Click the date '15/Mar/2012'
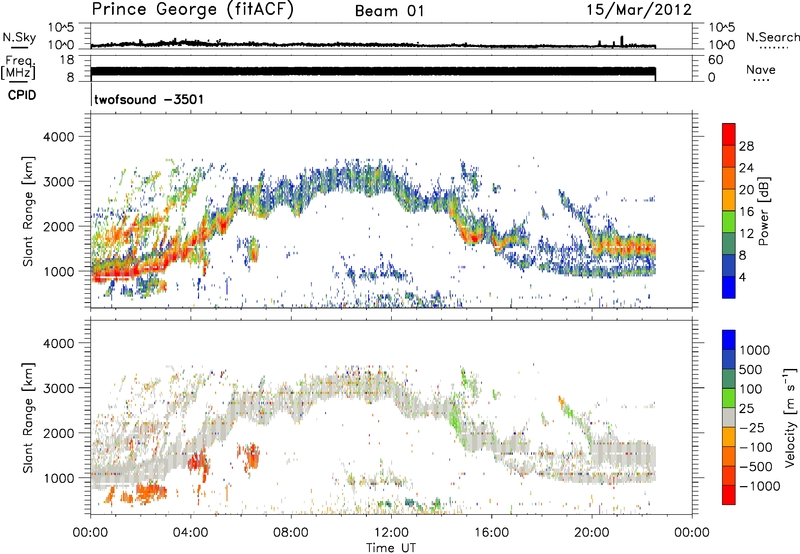Screen dimensions: 800x554 click(x=639, y=9)
